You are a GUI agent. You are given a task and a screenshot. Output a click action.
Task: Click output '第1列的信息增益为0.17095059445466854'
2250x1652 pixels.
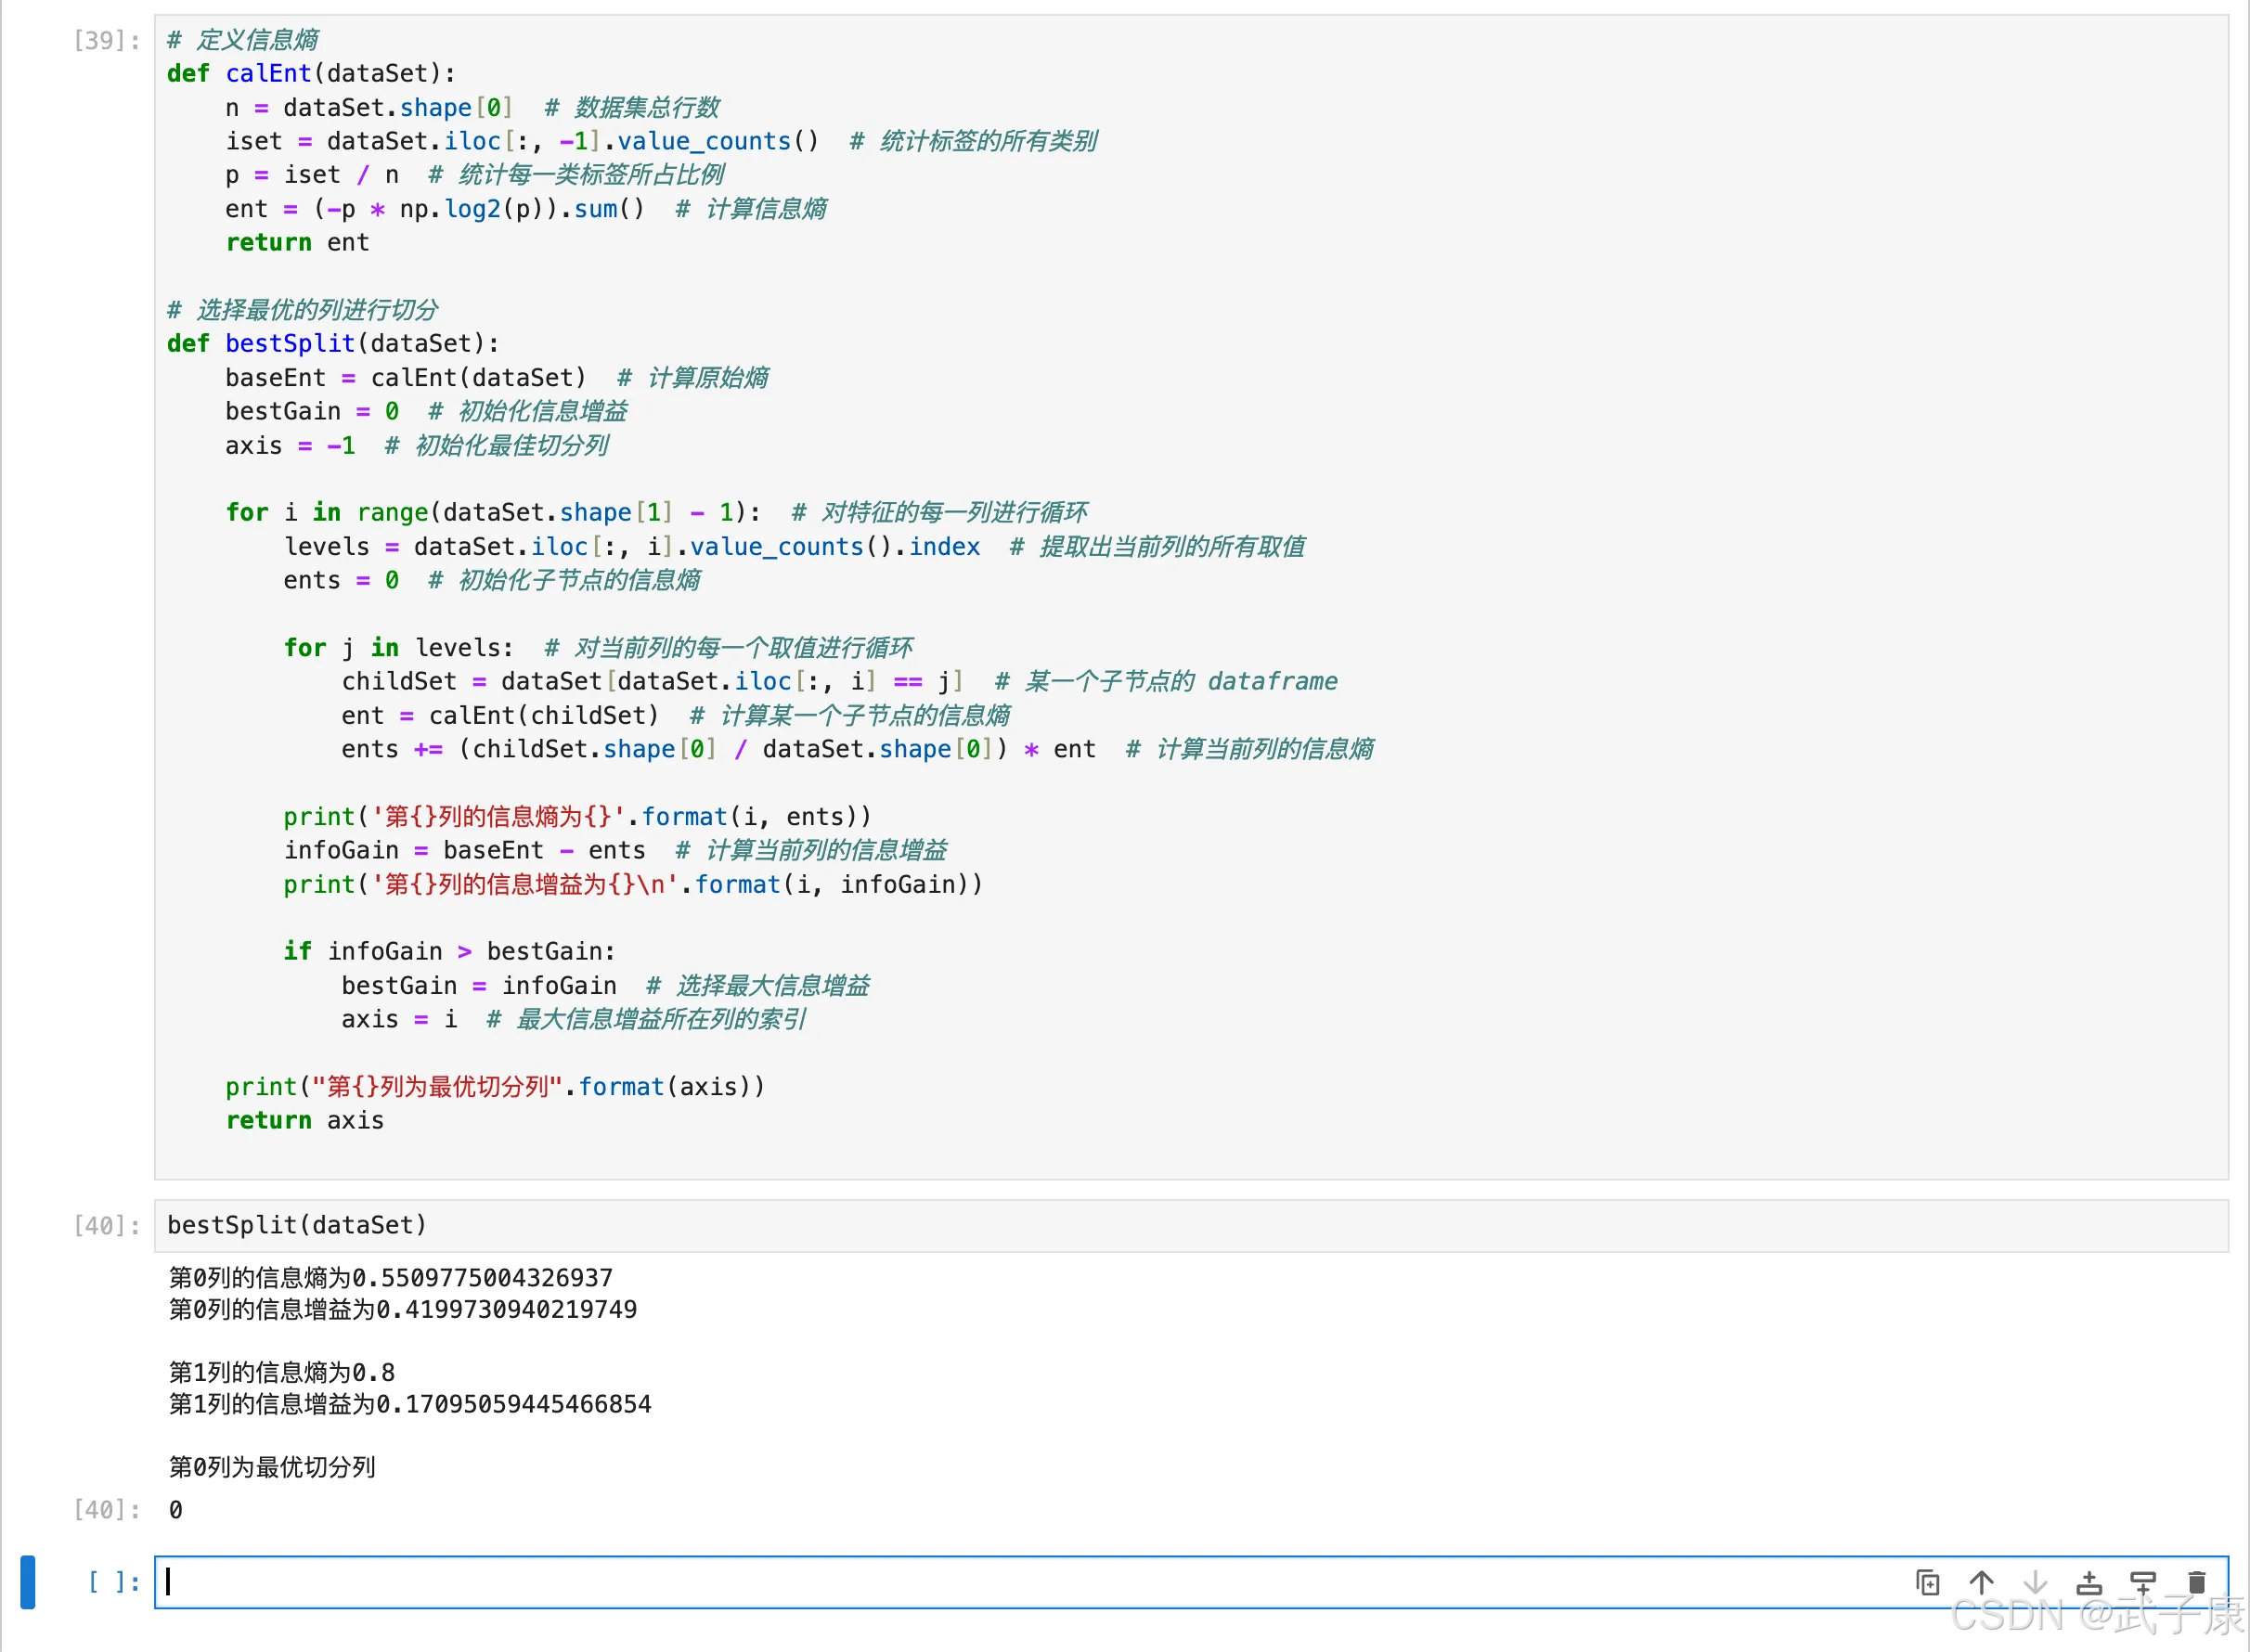click(x=410, y=1404)
